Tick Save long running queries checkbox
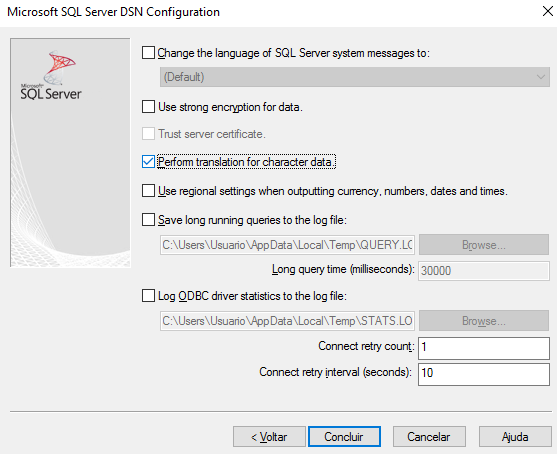The height and width of the screenshot is (454, 557). pyautogui.click(x=148, y=220)
